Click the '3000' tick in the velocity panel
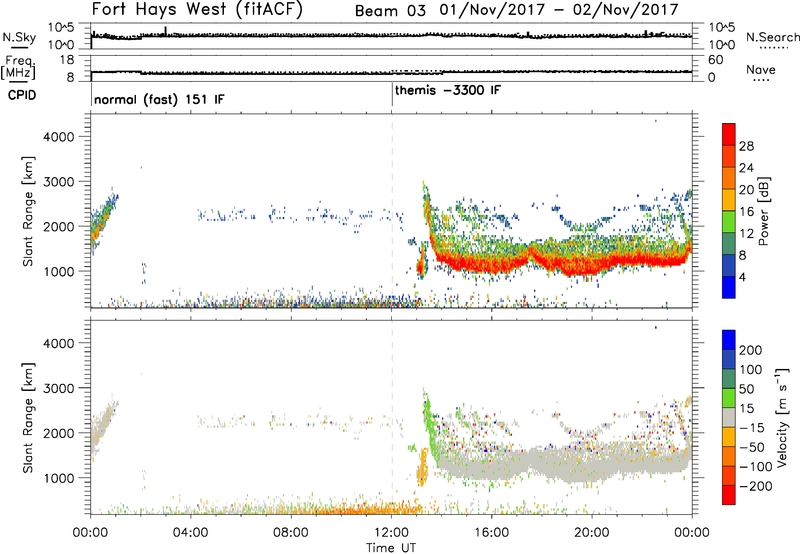Screen dimensions: 800x554 [x=59, y=388]
